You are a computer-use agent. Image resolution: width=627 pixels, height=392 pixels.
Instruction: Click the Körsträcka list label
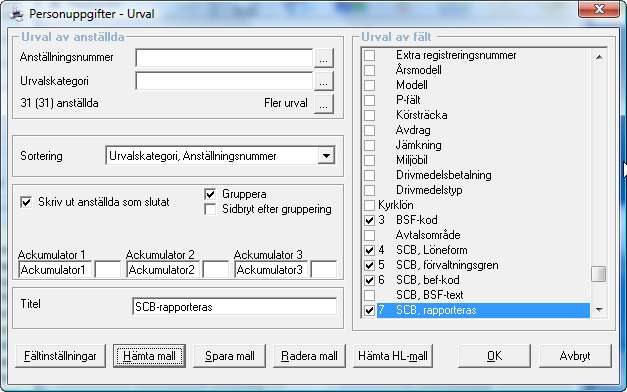pos(421,115)
